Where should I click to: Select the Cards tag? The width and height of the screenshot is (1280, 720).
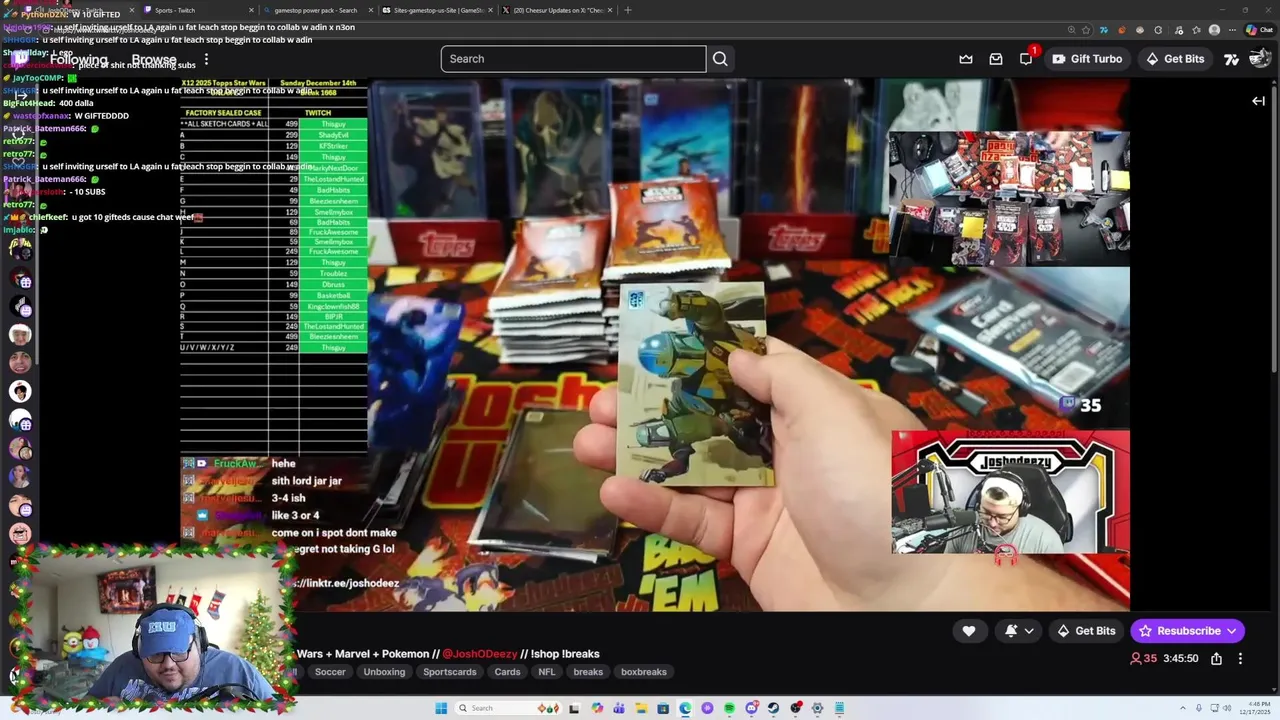click(x=507, y=672)
